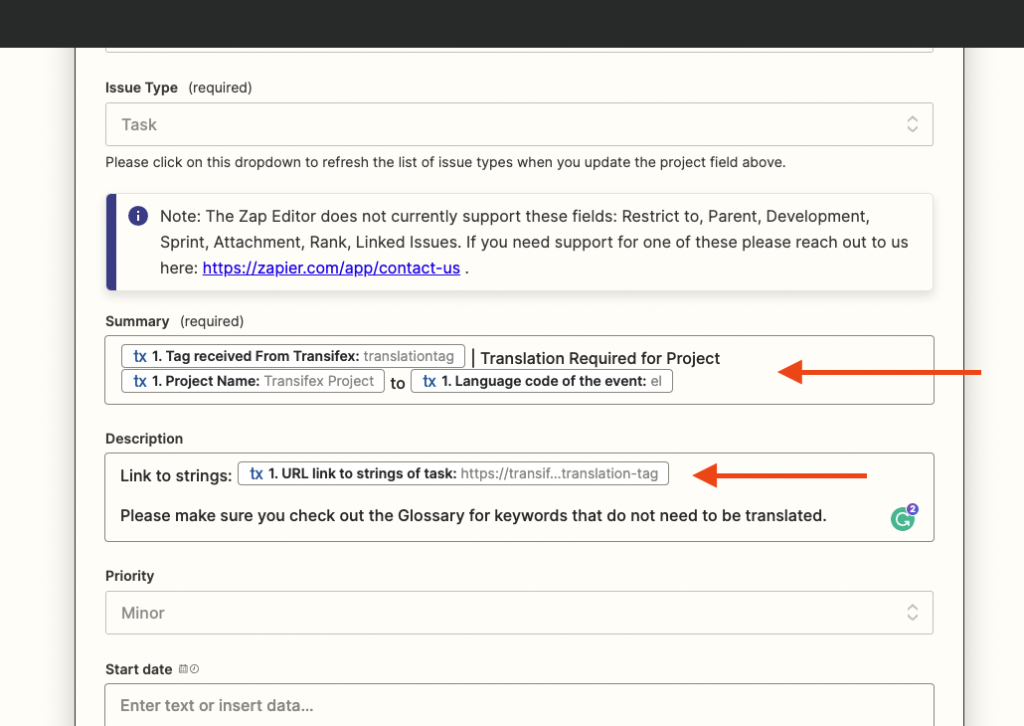Click the Summary field text 'Translation Required for Project'
1024x726 pixels.
point(600,358)
